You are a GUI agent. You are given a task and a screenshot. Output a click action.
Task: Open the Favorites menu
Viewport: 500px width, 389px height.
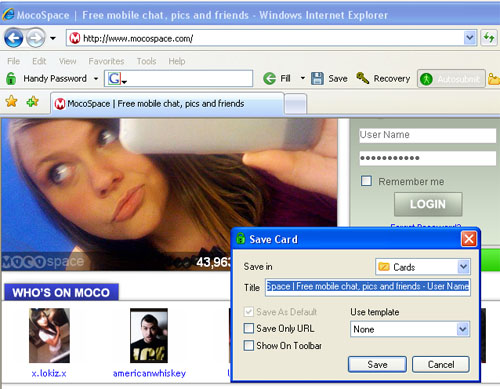(x=106, y=61)
